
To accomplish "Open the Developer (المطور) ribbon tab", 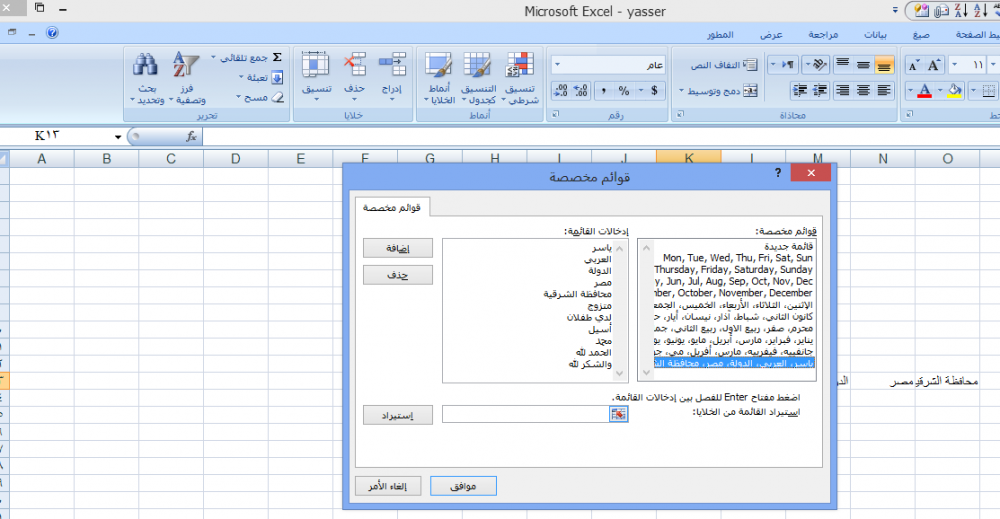I will [720, 34].
